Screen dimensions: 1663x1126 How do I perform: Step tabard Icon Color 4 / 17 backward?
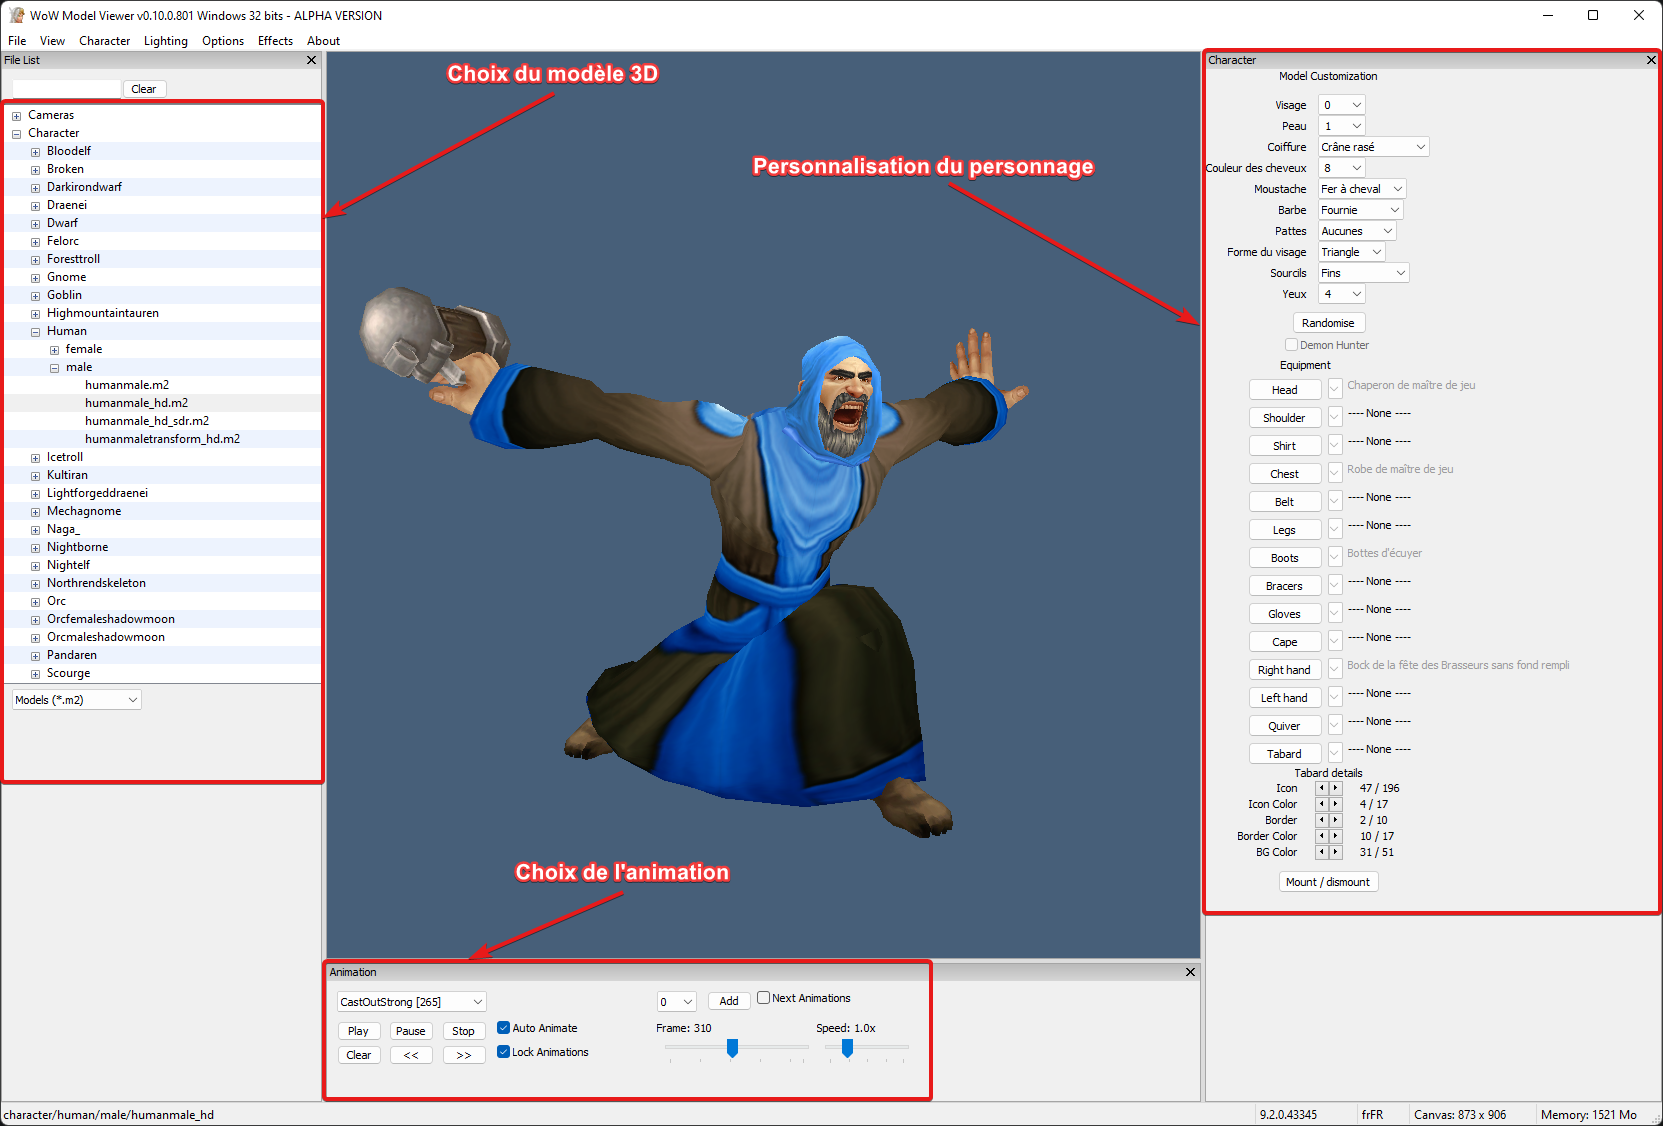coord(1321,804)
